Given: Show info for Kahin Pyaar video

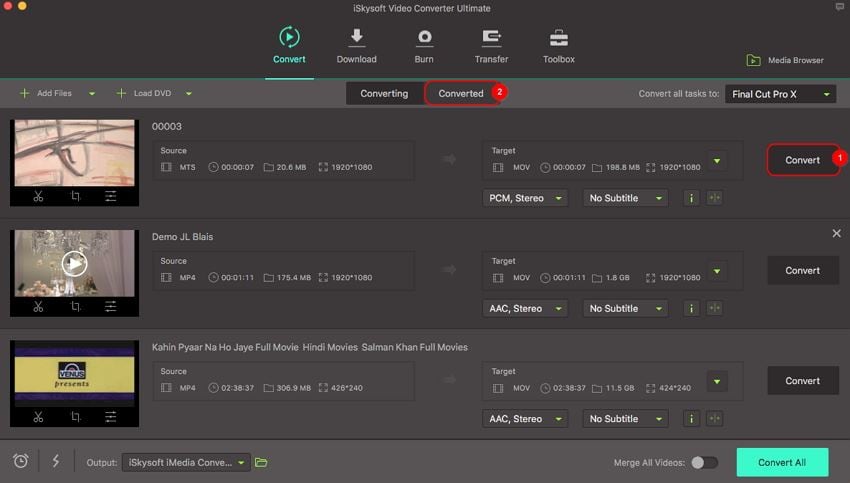Looking at the screenshot, I should [691, 419].
